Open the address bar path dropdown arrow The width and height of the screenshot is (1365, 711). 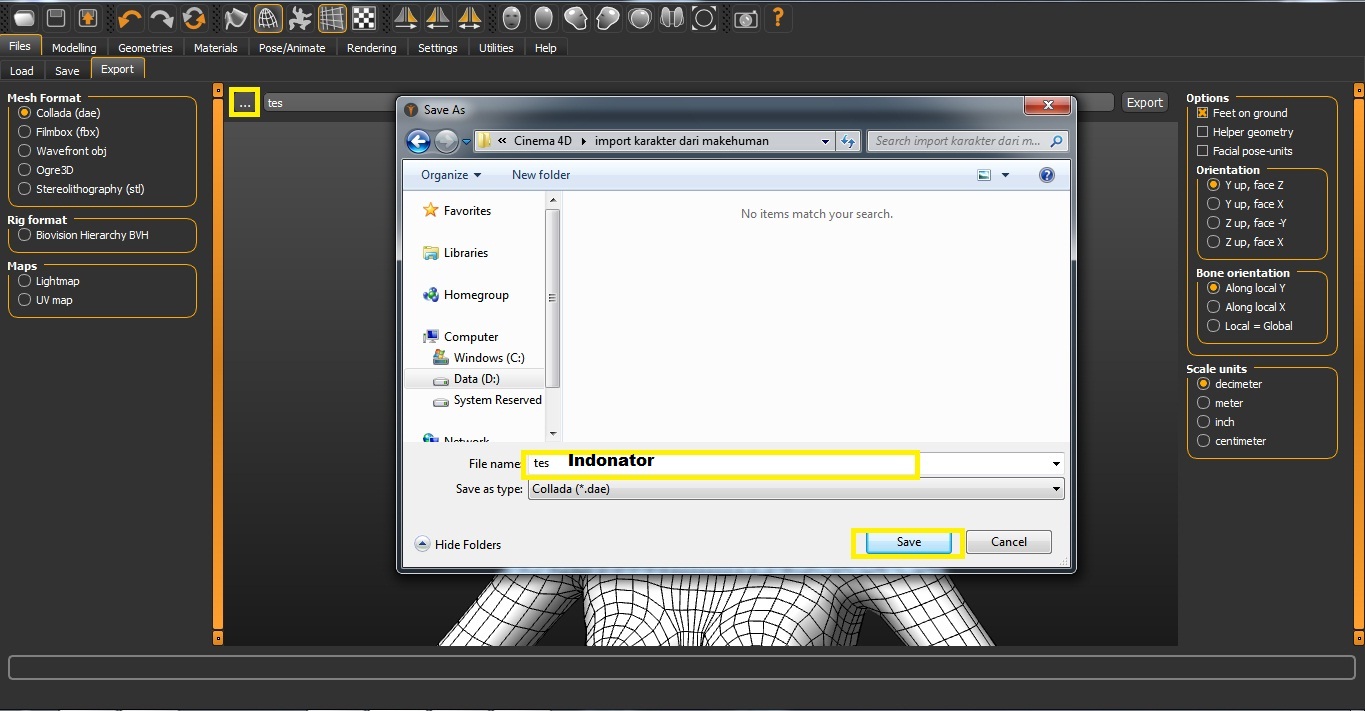pyautogui.click(x=825, y=141)
